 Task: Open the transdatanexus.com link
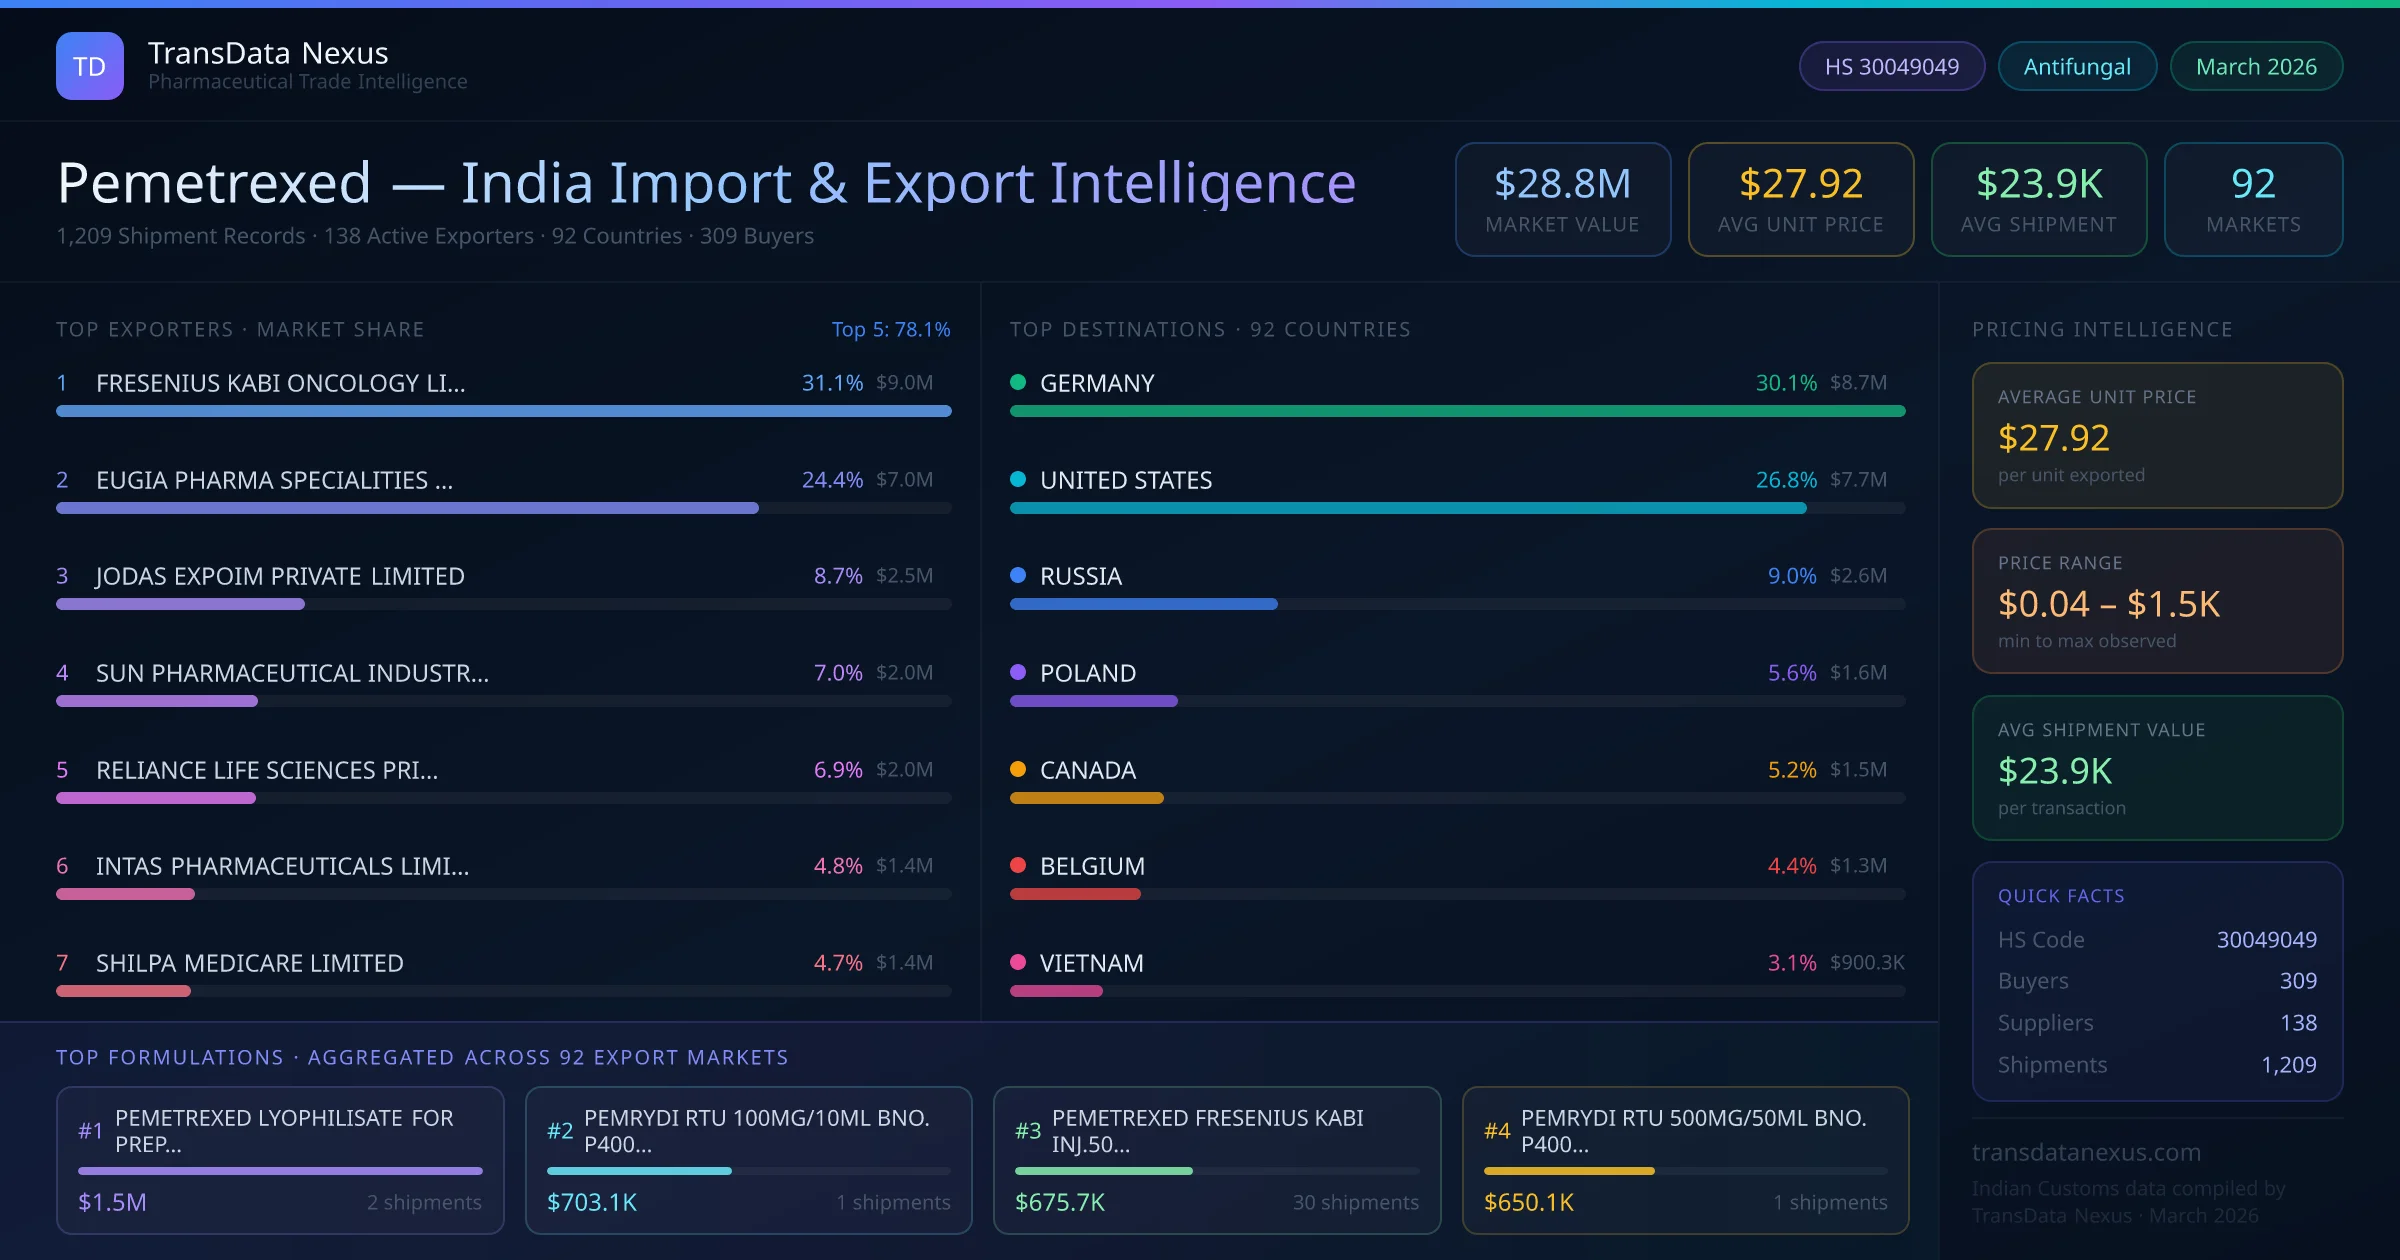pos(2085,1152)
